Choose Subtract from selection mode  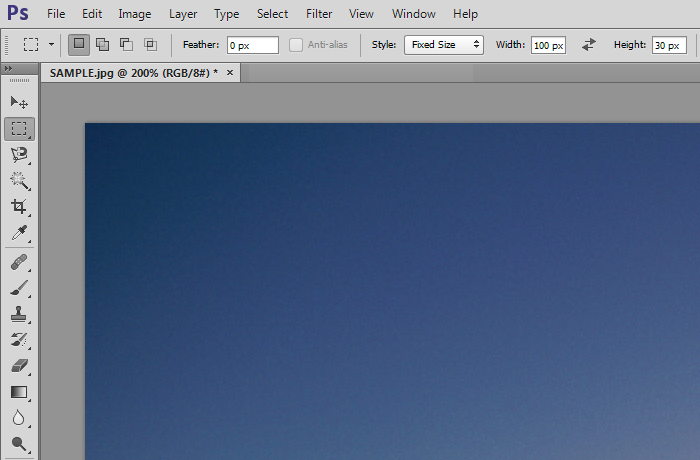tap(126, 45)
